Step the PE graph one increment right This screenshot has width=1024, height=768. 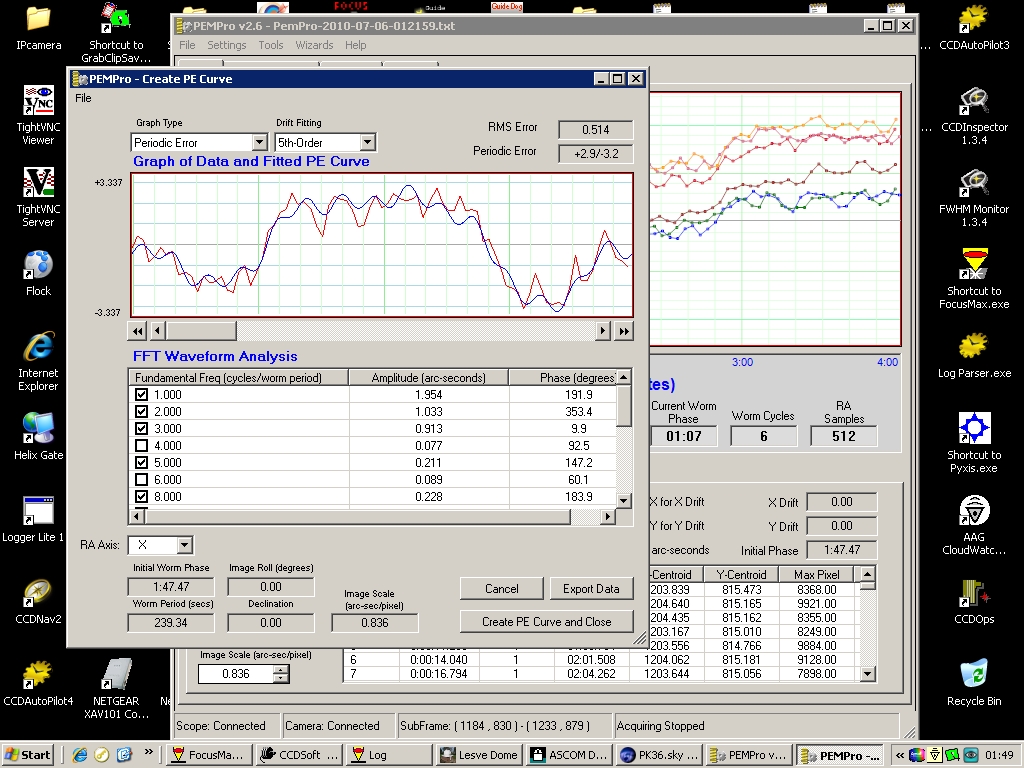pyautogui.click(x=603, y=331)
